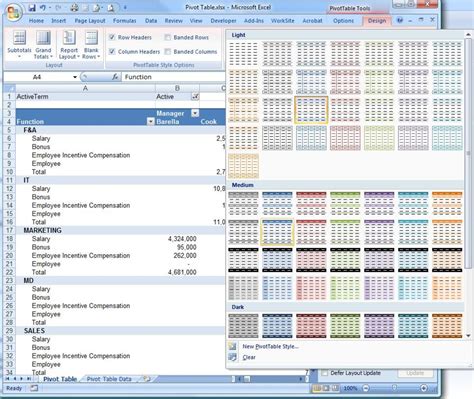The height and width of the screenshot is (399, 474).
Task: Click the Office button logo
Action: point(13,13)
